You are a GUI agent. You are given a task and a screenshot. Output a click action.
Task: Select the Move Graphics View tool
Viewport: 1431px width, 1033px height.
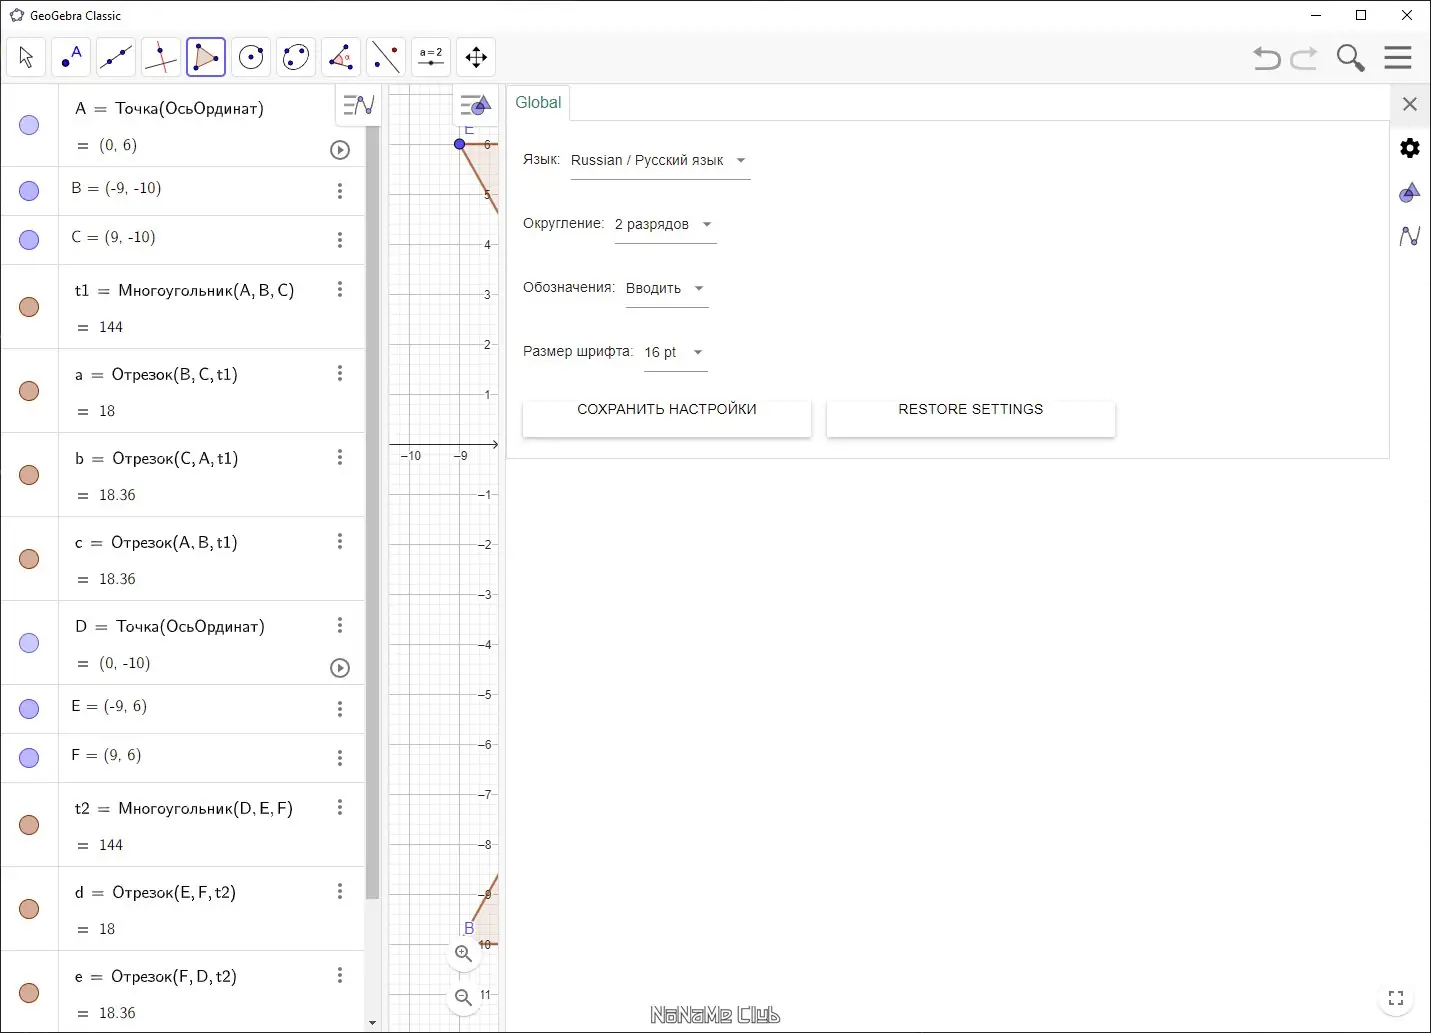476,57
